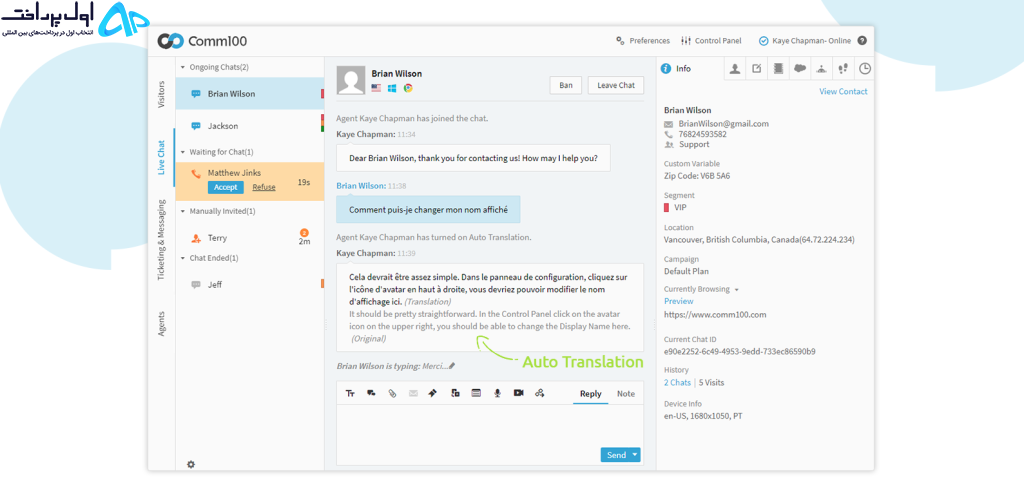Click the pushpin icon in reply toolbar

pos(432,394)
